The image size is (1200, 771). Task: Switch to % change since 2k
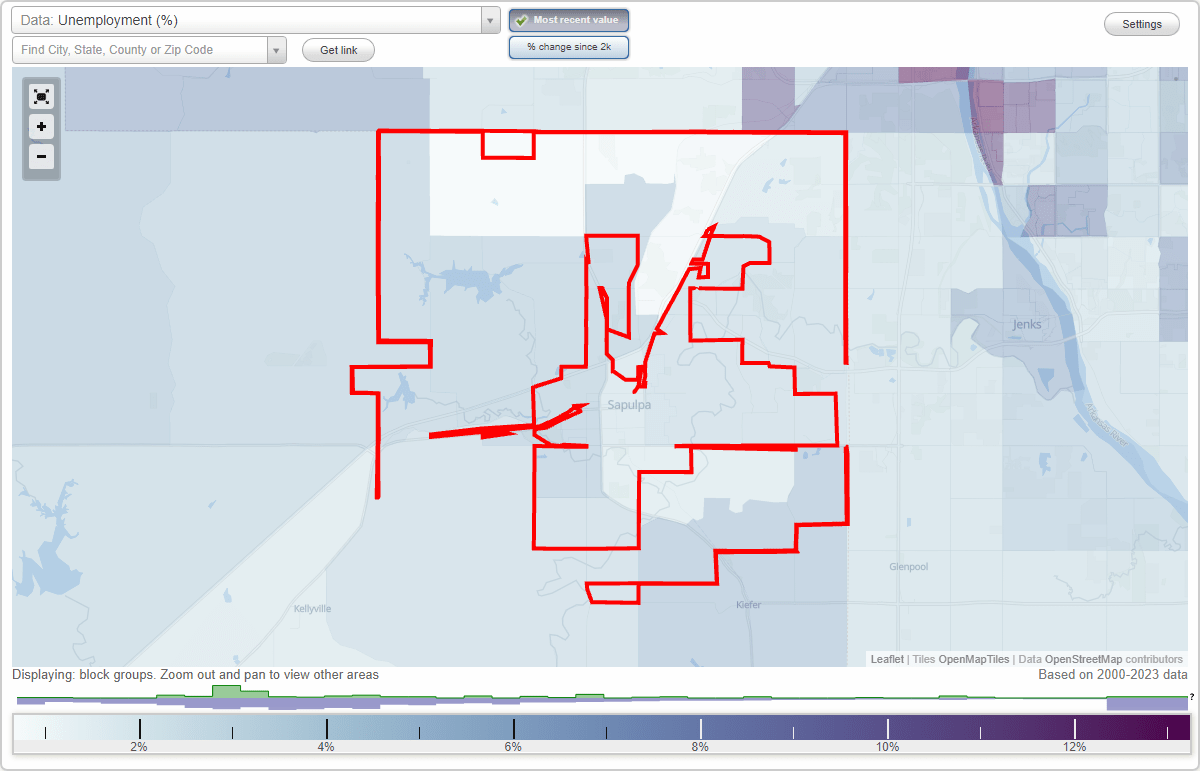coord(569,47)
